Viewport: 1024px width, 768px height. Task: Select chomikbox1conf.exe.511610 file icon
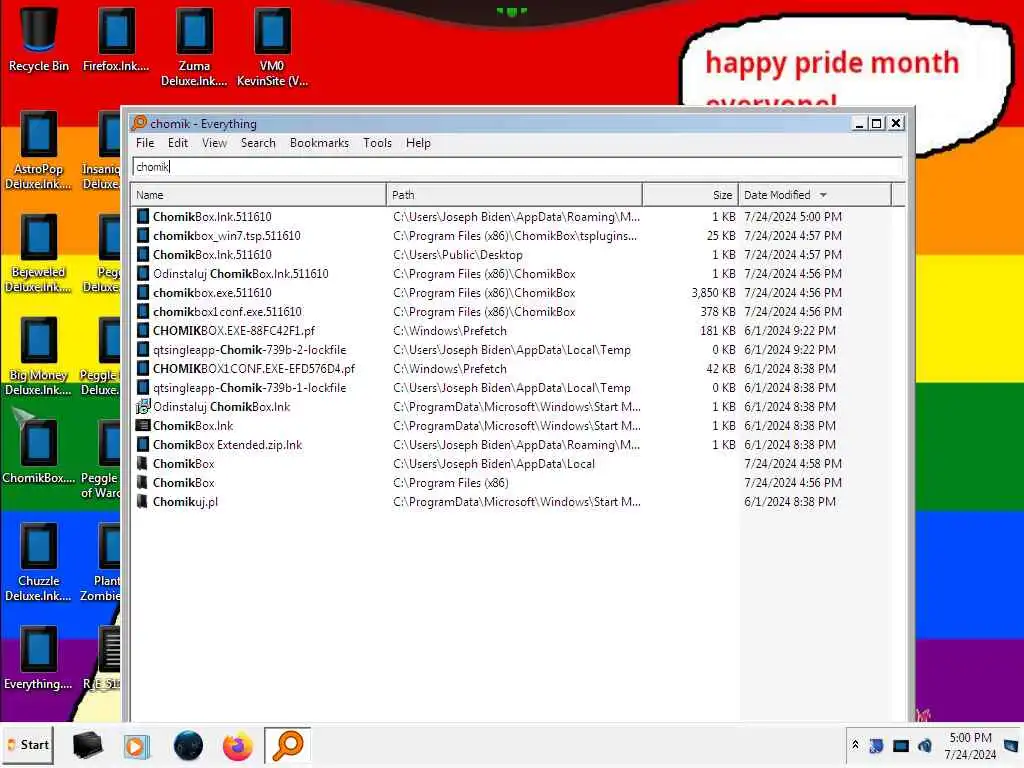coord(142,312)
